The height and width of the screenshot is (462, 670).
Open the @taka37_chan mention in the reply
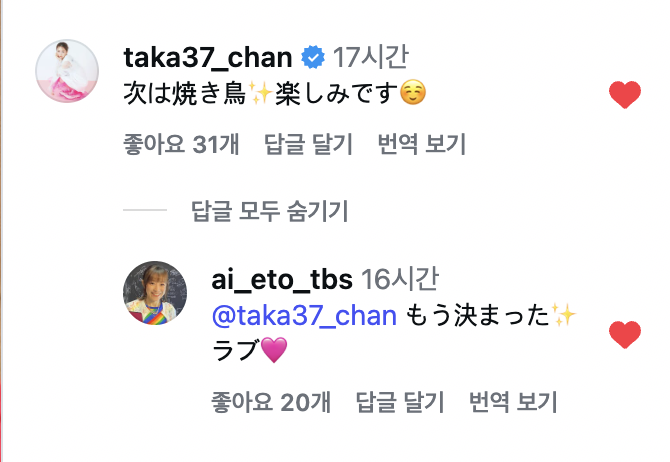pyautogui.click(x=305, y=317)
